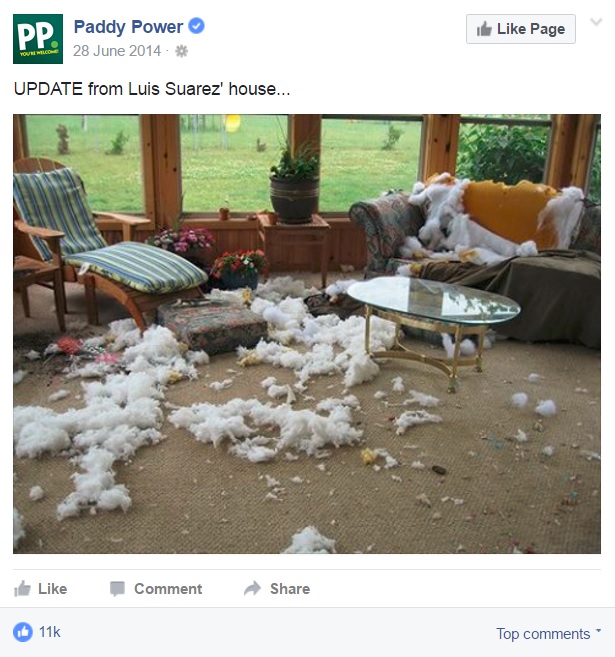
Task: Click the Like text label under the photo
Action: click(x=52, y=589)
